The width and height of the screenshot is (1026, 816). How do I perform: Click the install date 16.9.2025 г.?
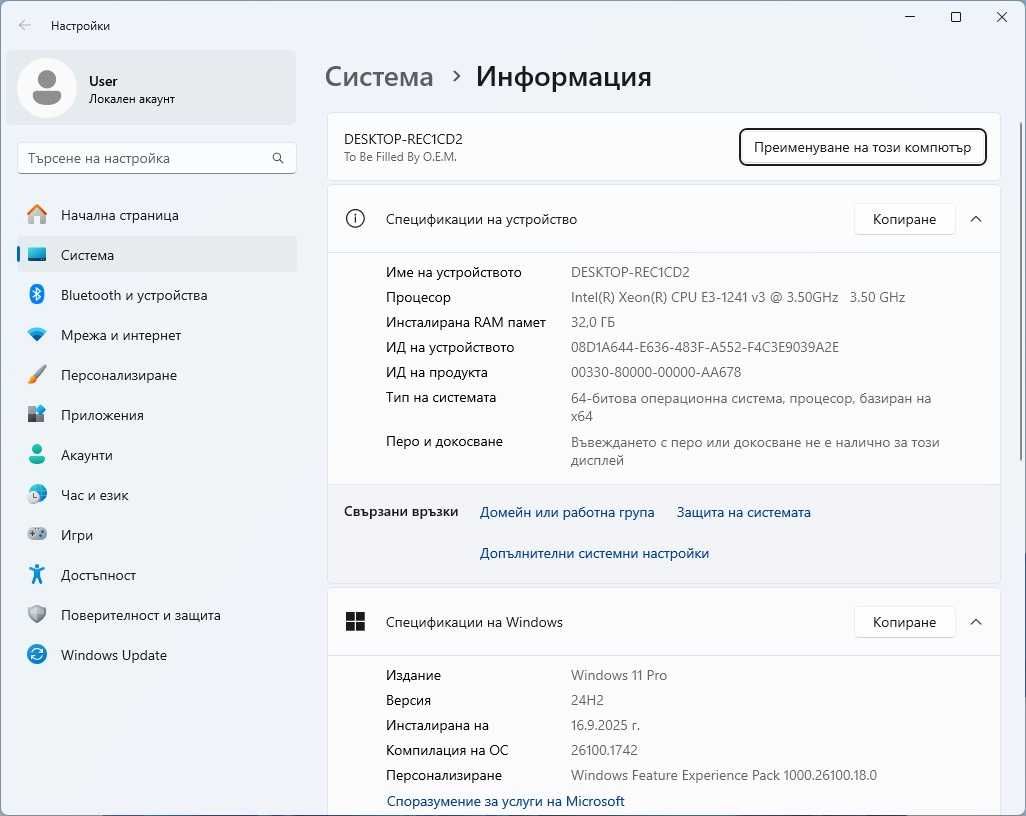[605, 725]
